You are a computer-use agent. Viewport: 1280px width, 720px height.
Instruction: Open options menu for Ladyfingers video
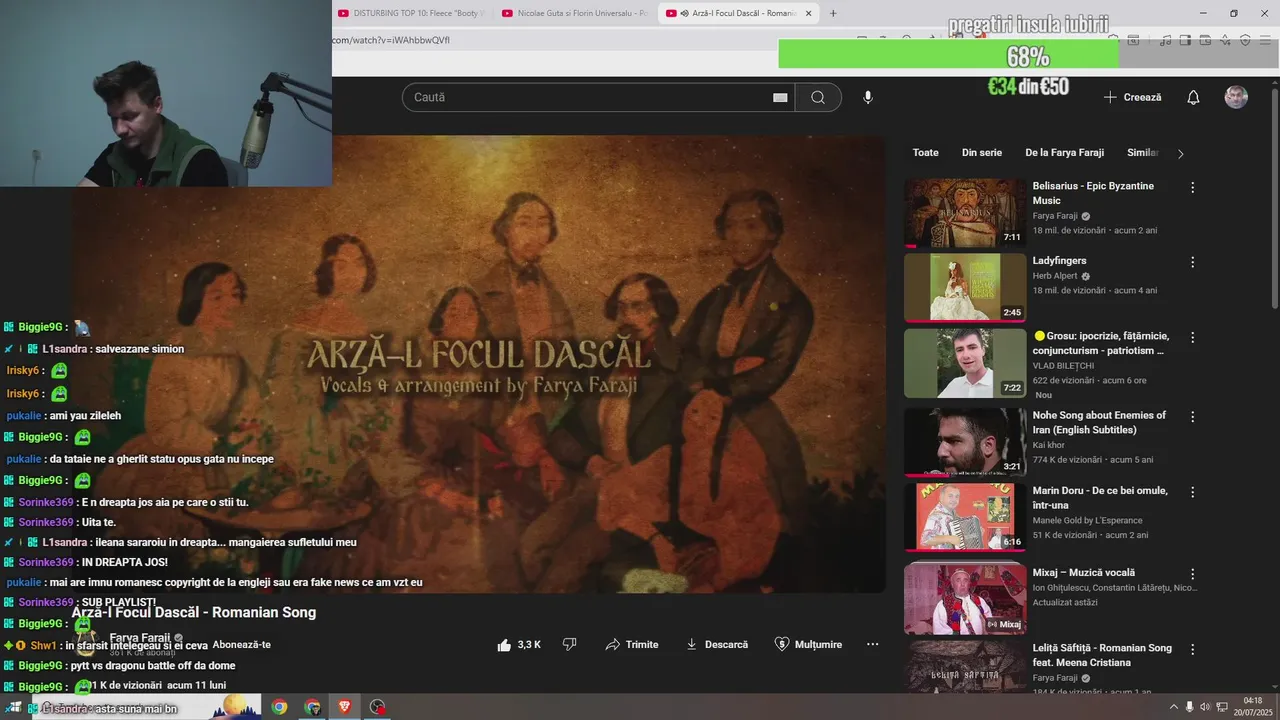1192,262
